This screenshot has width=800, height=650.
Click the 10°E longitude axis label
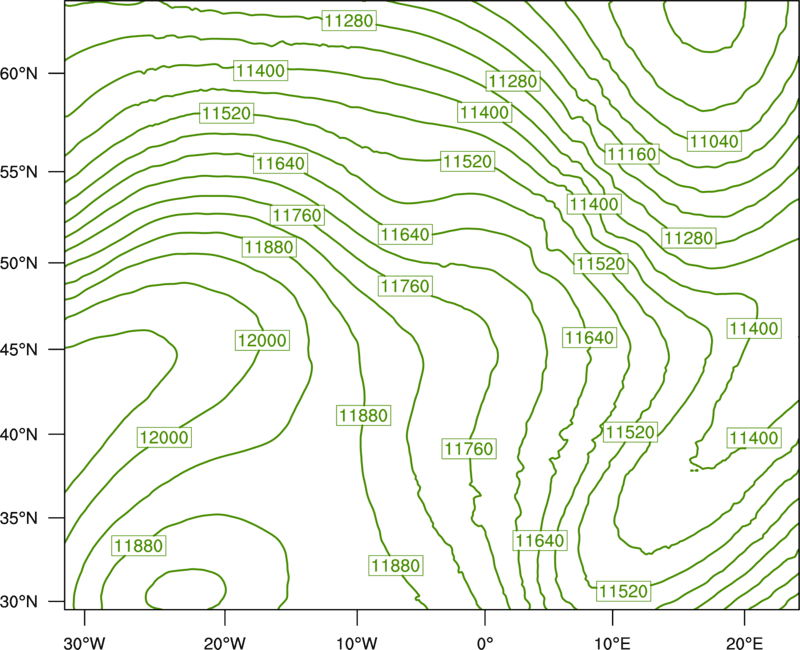pyautogui.click(x=612, y=643)
